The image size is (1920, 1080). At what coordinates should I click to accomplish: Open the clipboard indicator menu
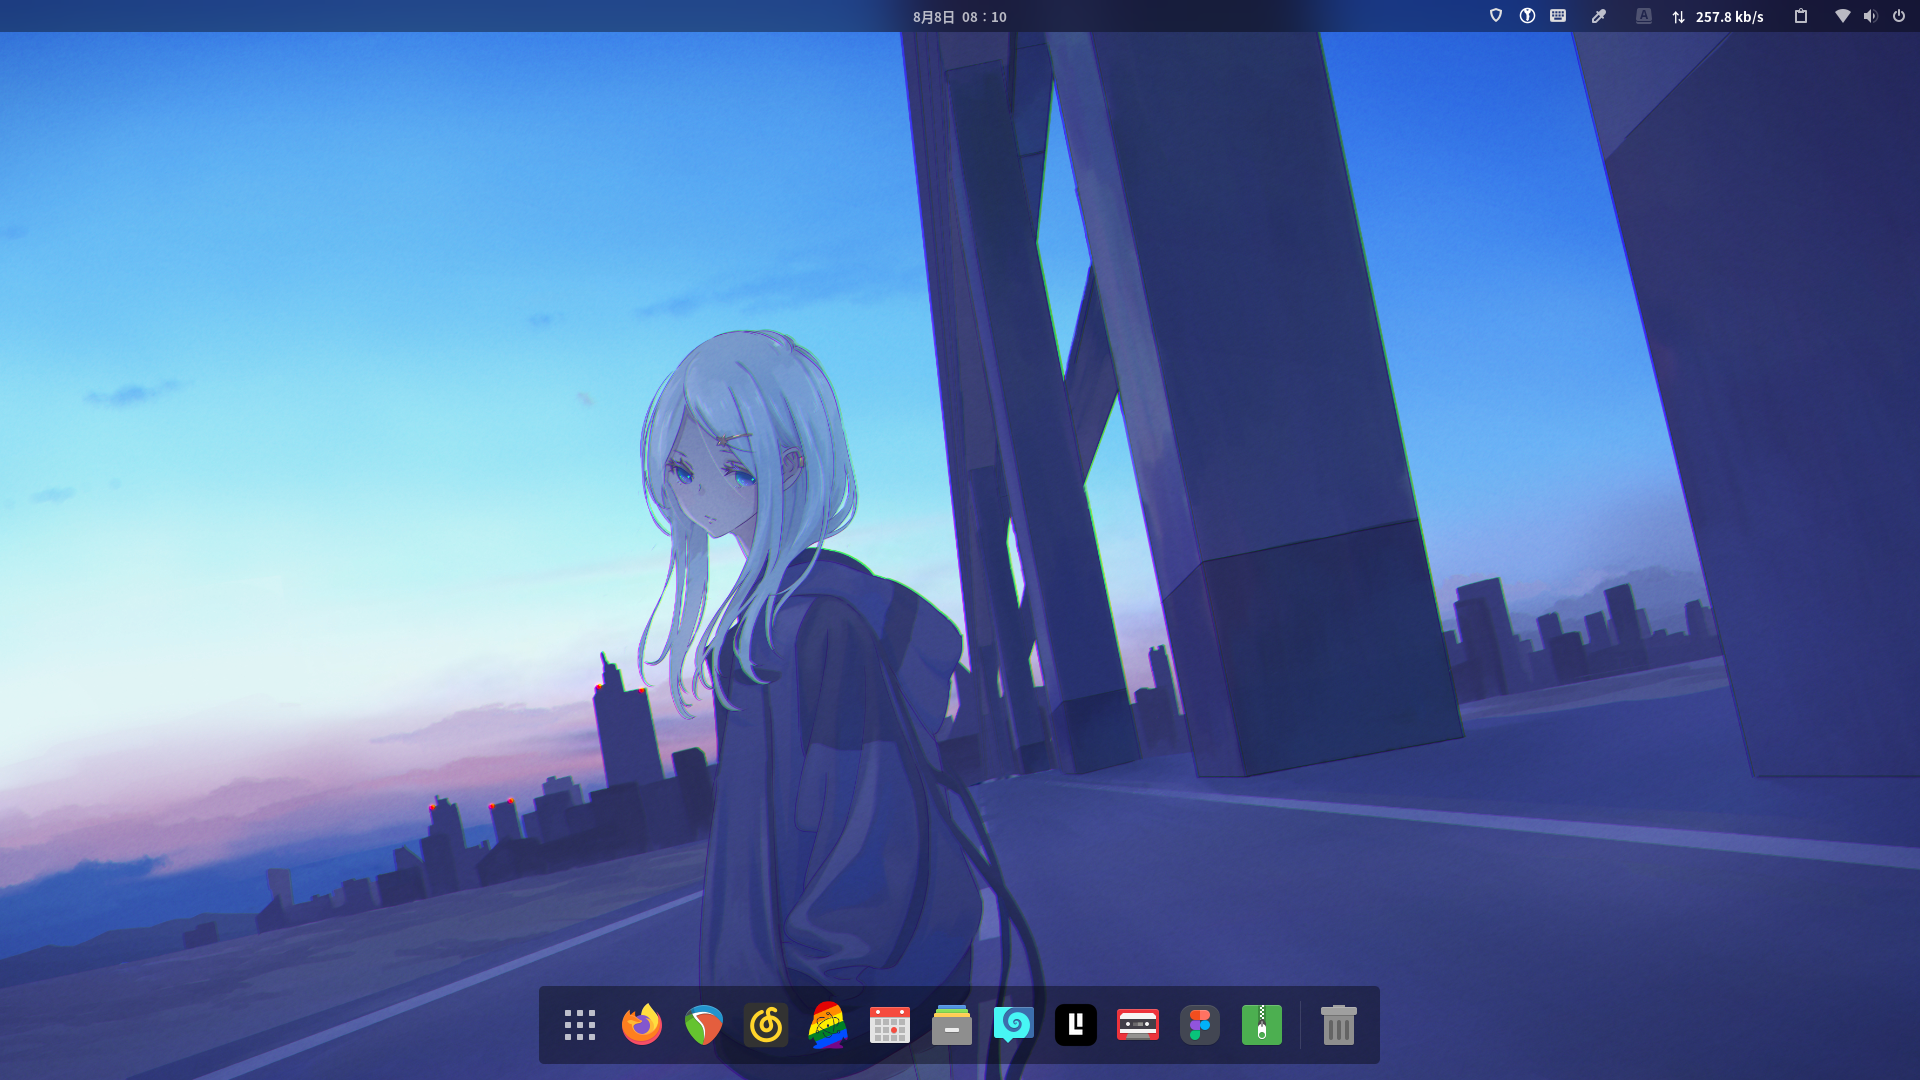pyautogui.click(x=1801, y=16)
